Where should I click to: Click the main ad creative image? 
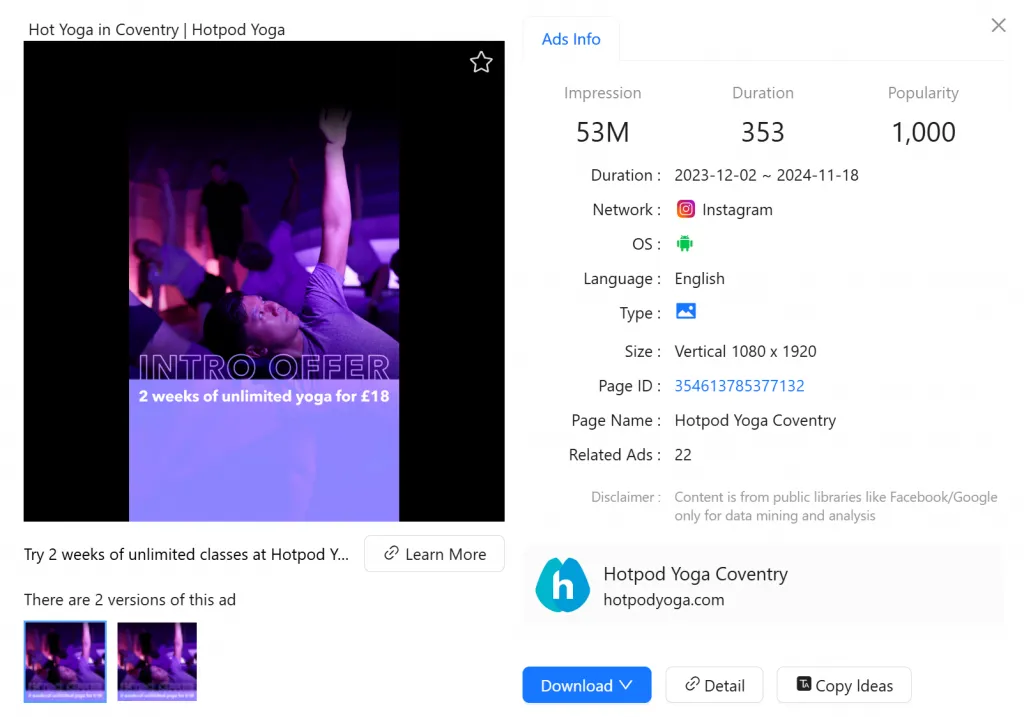[264, 281]
